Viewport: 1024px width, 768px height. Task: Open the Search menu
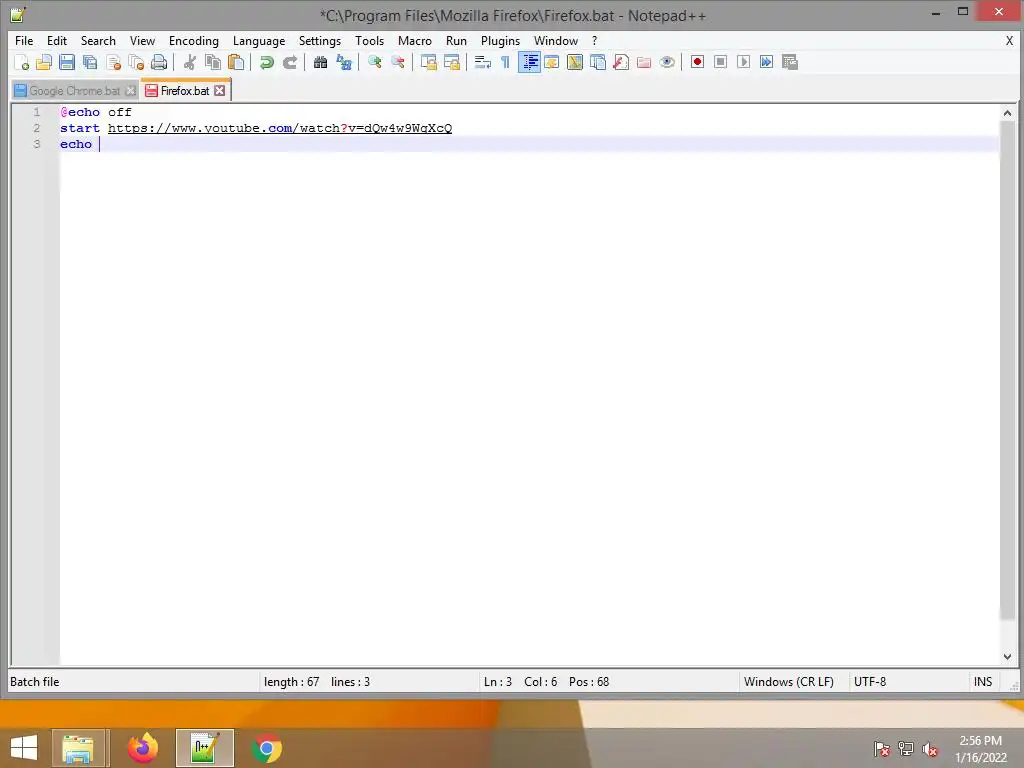tap(98, 40)
